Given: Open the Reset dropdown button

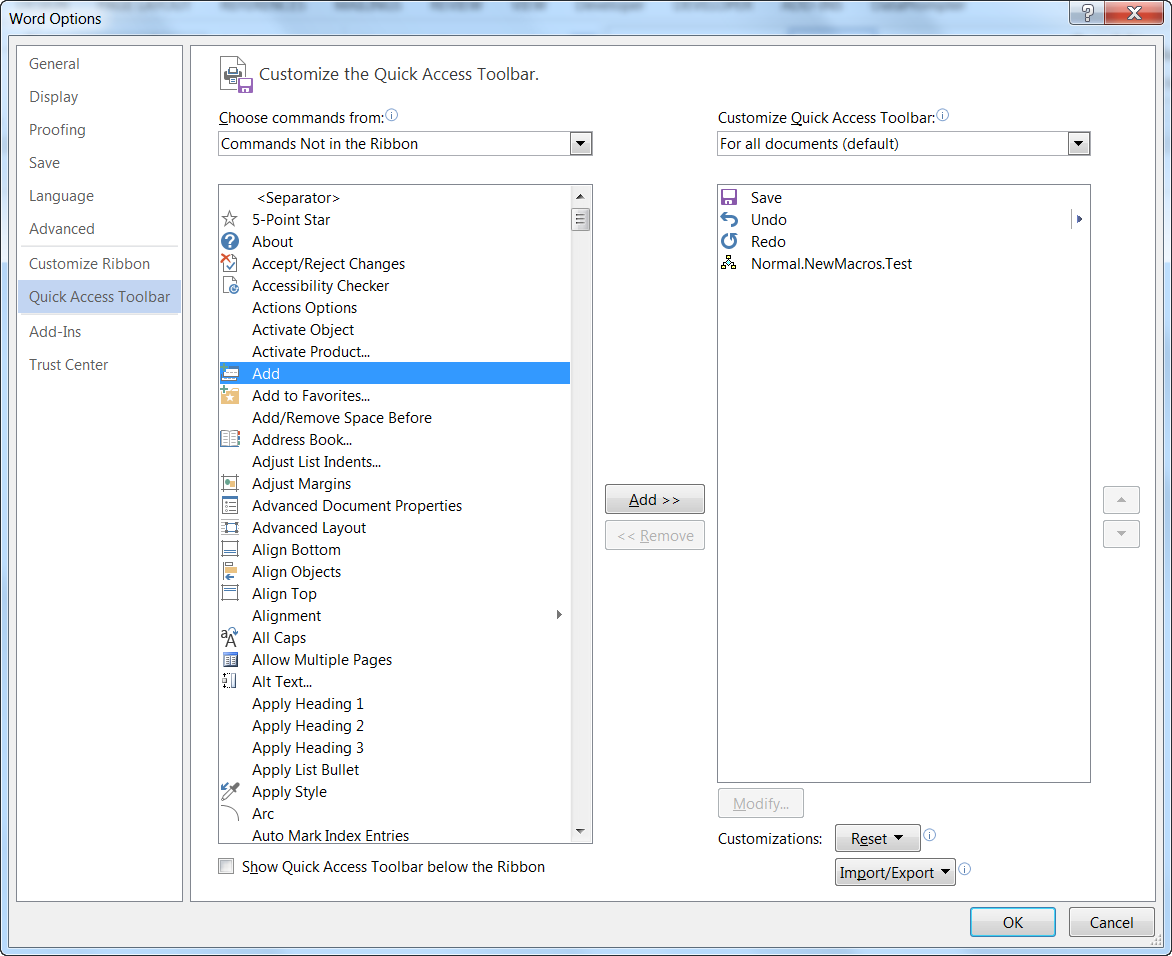Looking at the screenshot, I should [x=878, y=839].
